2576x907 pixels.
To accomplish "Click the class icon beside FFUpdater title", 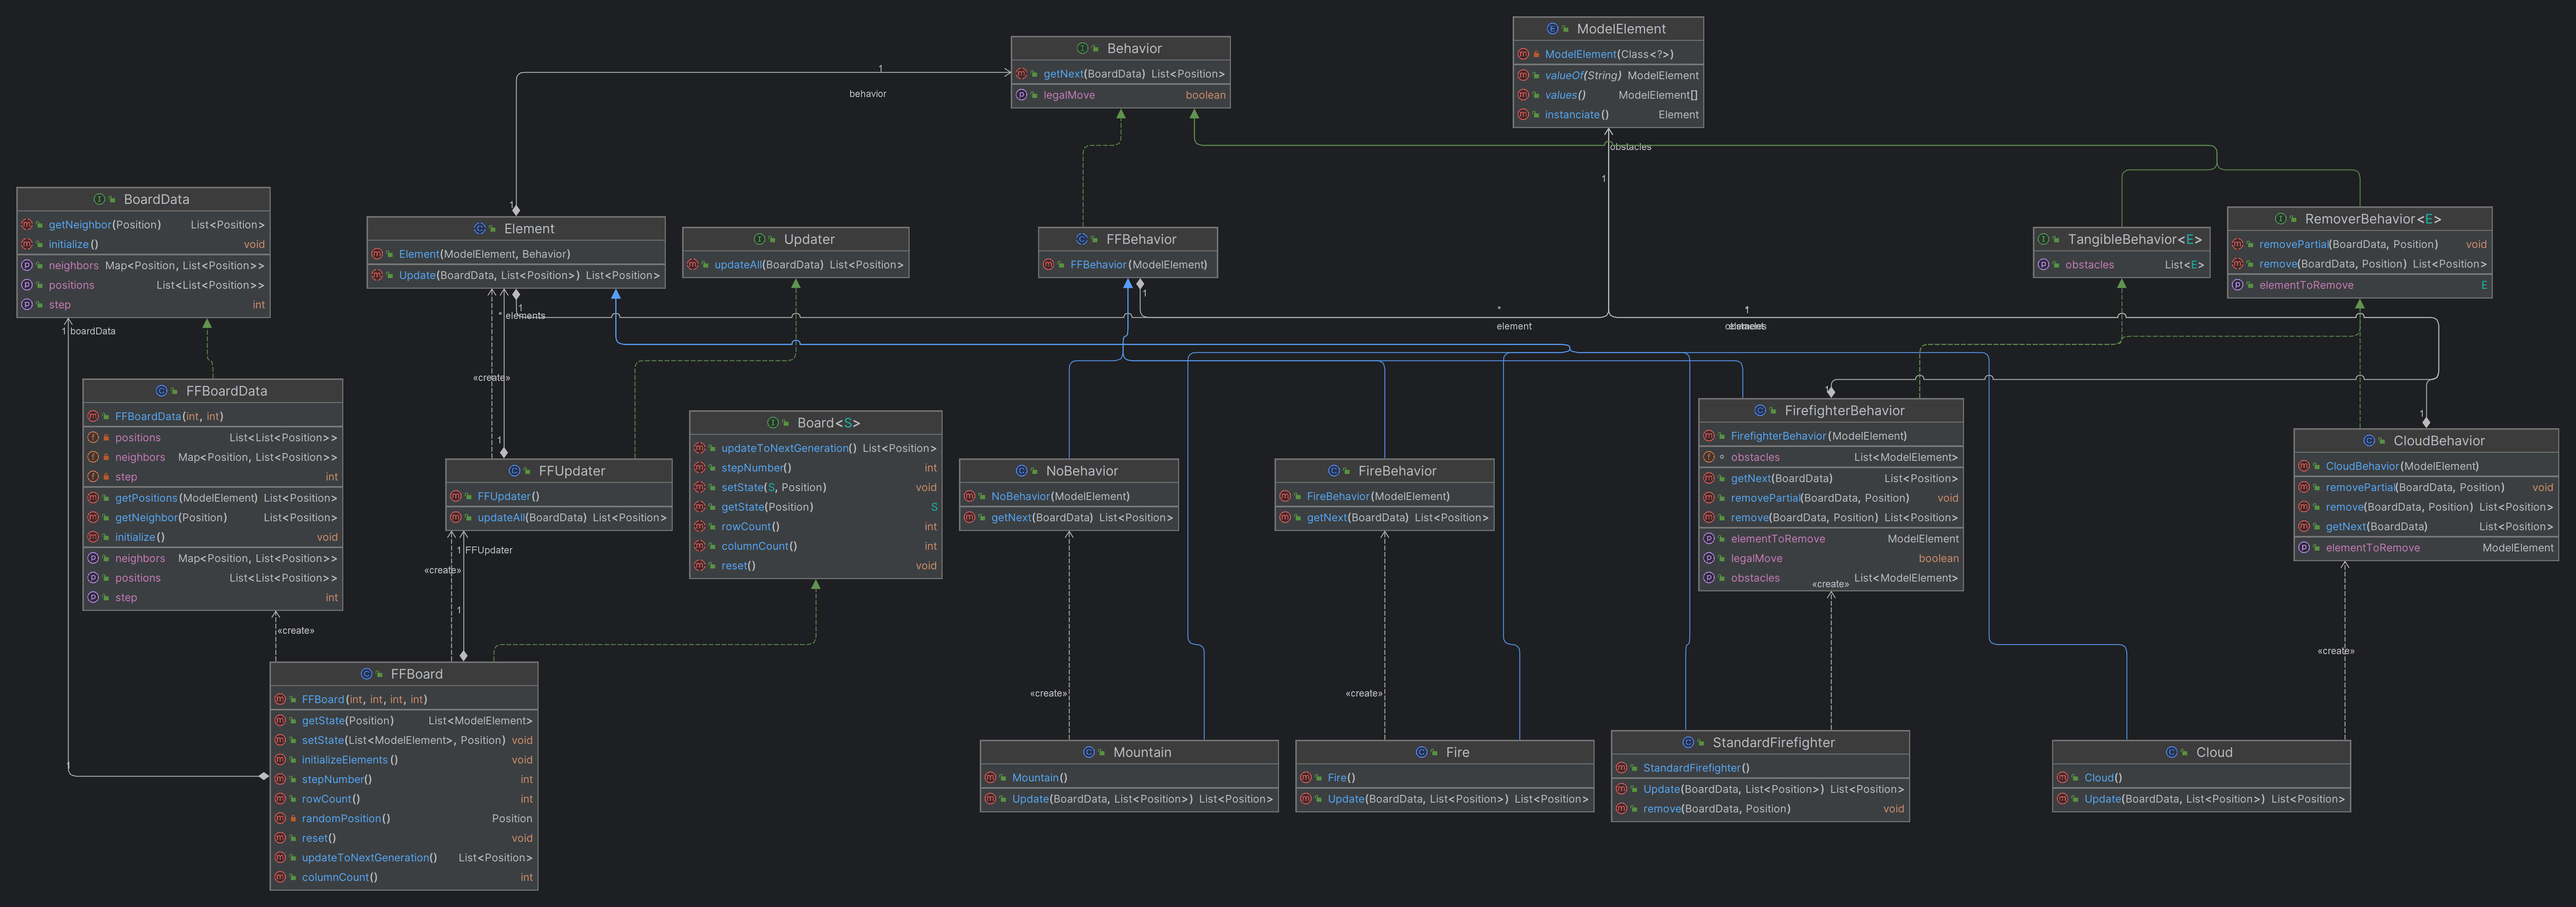I will tap(514, 471).
